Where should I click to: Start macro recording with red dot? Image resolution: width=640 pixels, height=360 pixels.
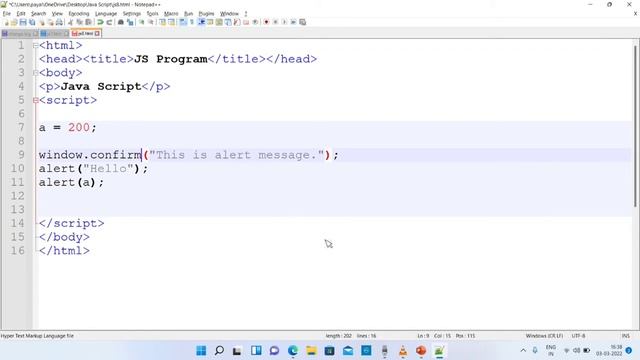click(266, 22)
